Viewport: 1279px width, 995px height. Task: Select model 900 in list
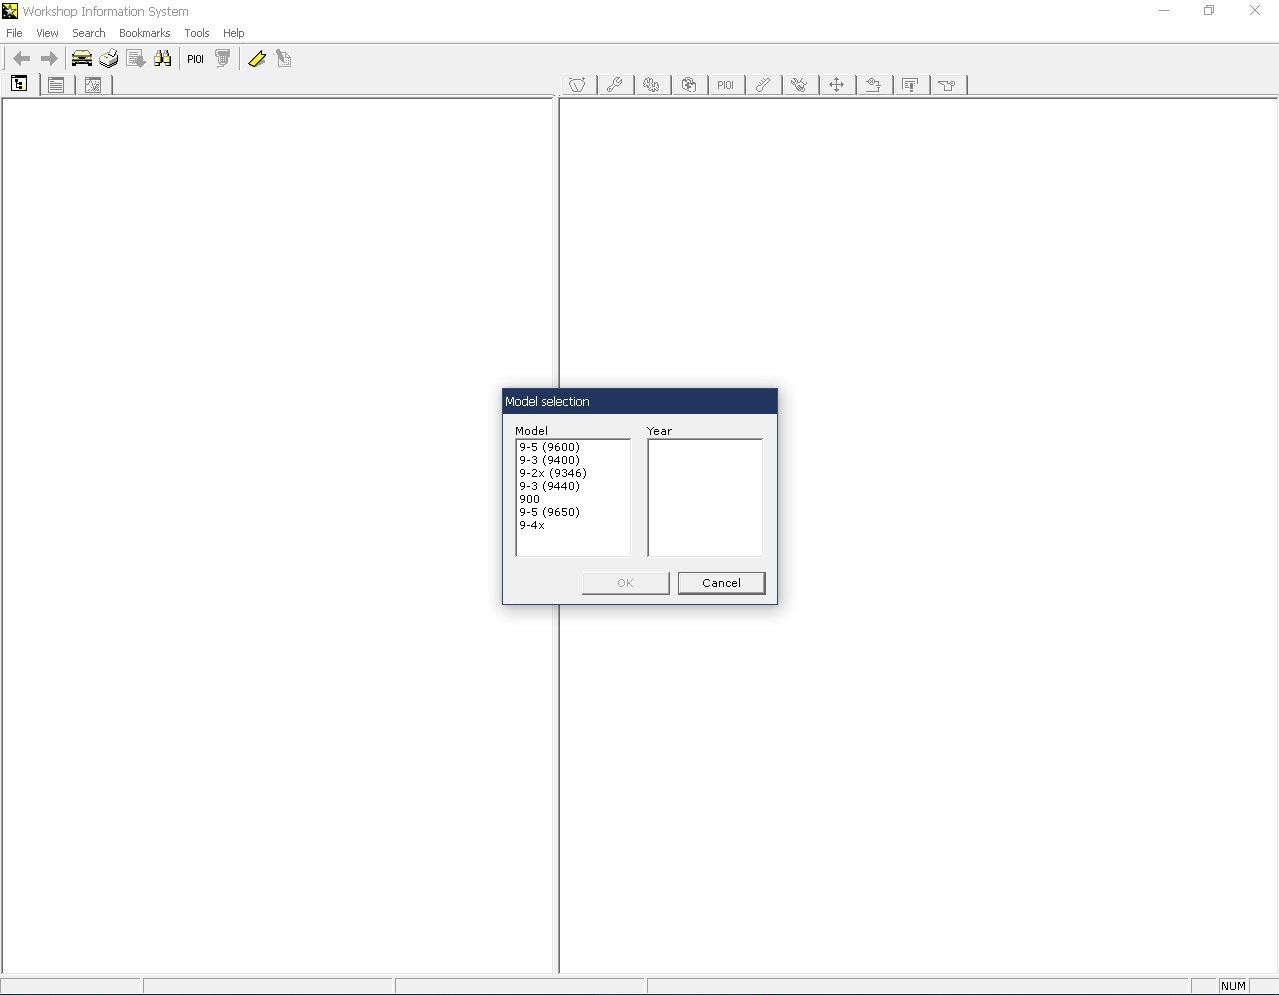[529, 499]
